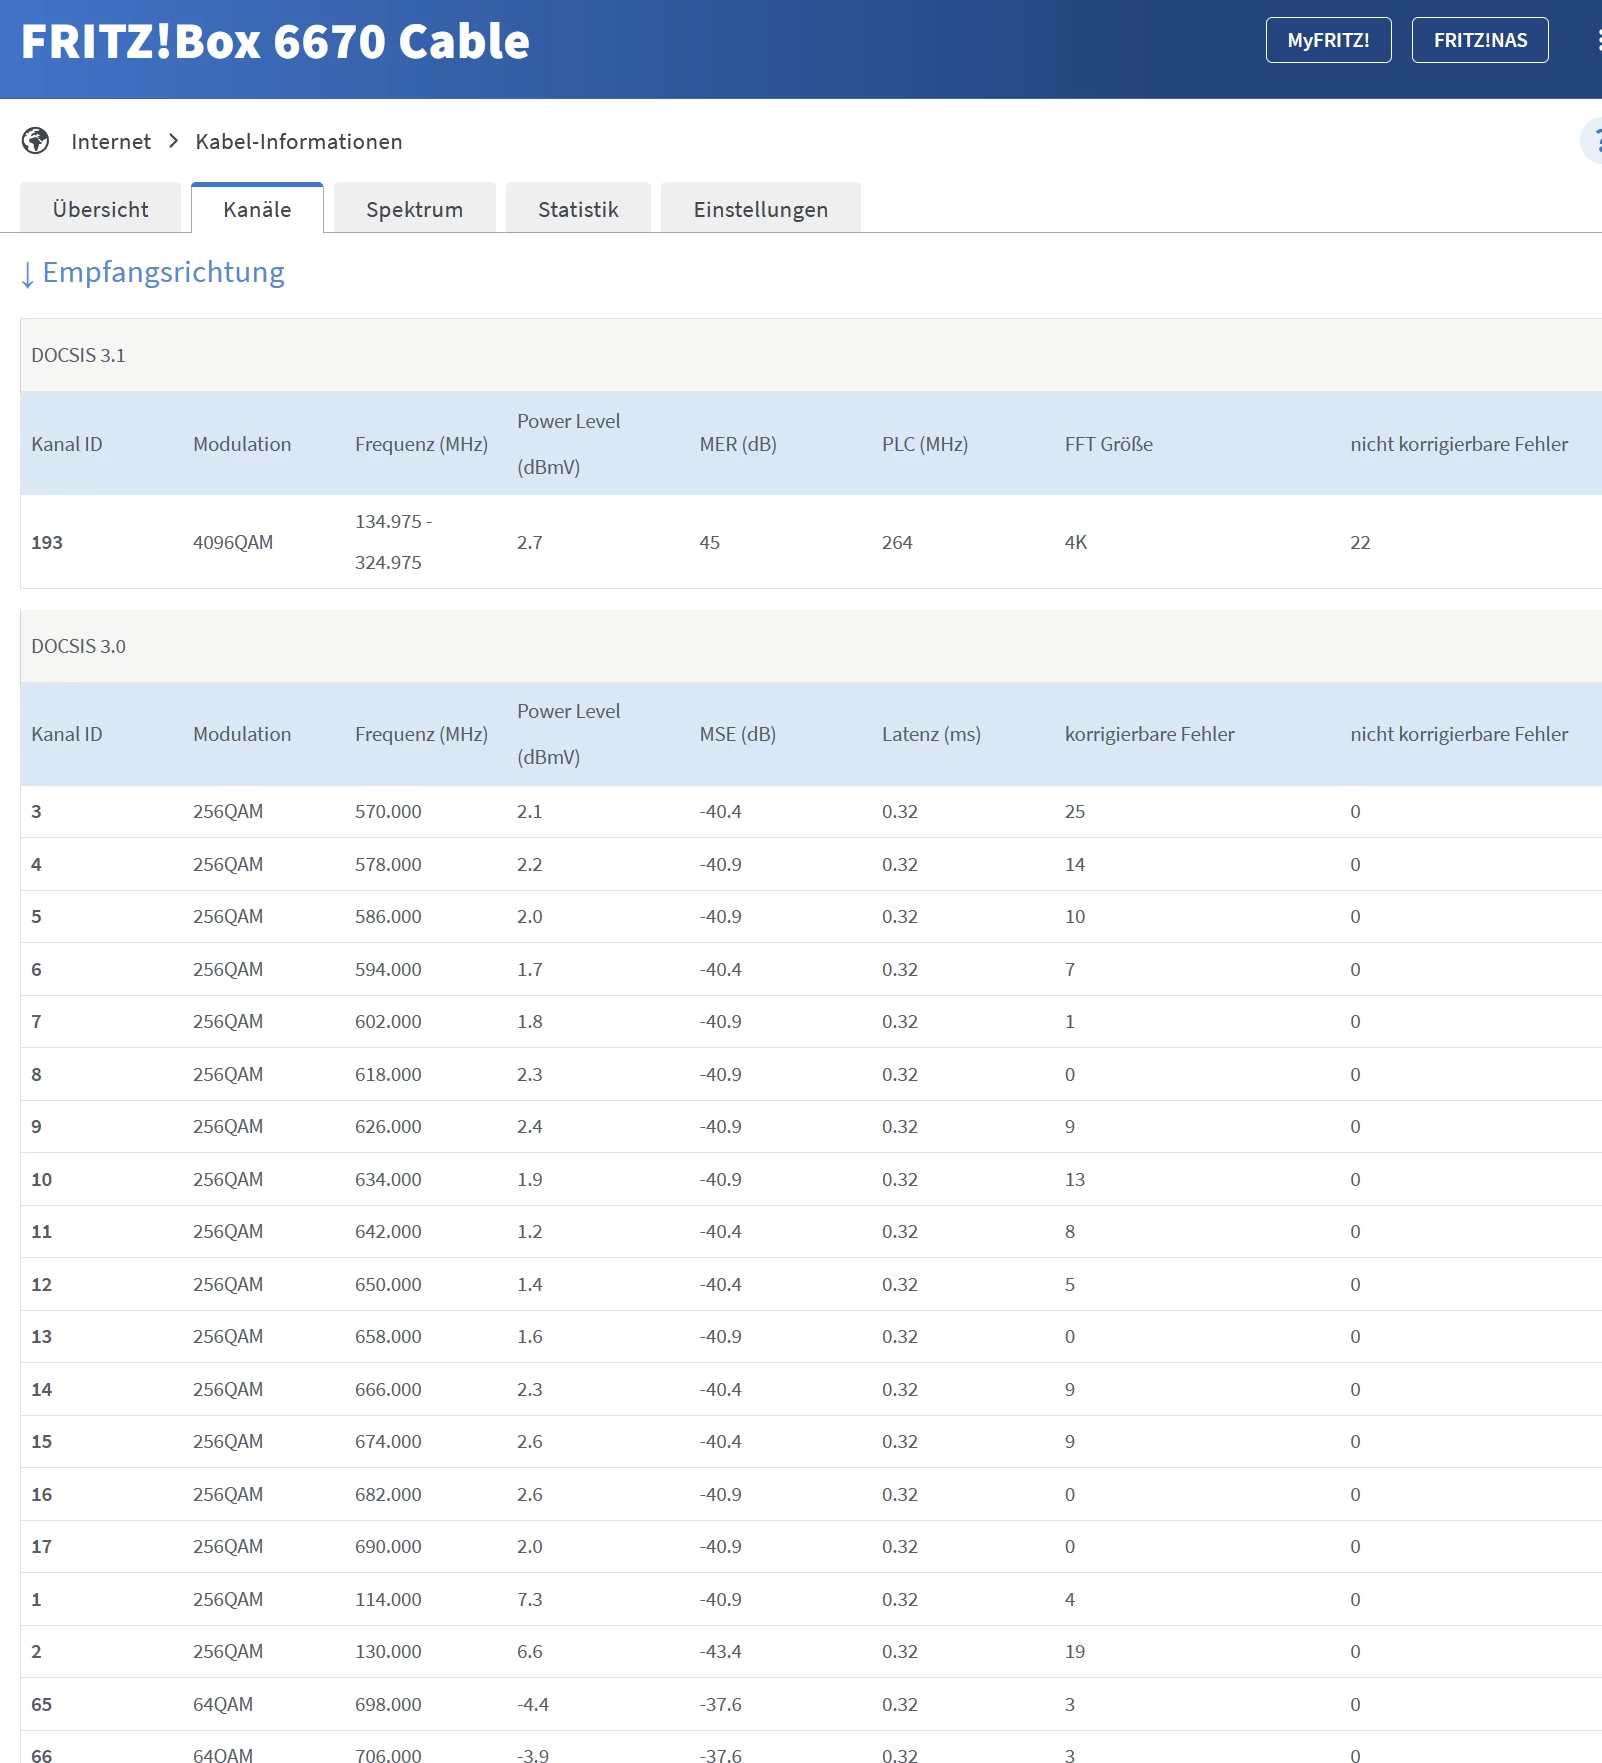The width and height of the screenshot is (1602, 1763).
Task: Click the MER (dB) column header
Action: [737, 444]
